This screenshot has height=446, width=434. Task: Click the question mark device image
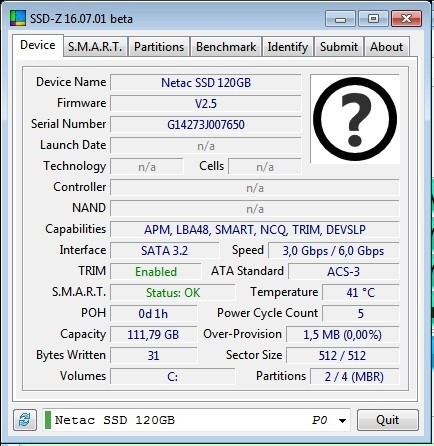(x=355, y=119)
